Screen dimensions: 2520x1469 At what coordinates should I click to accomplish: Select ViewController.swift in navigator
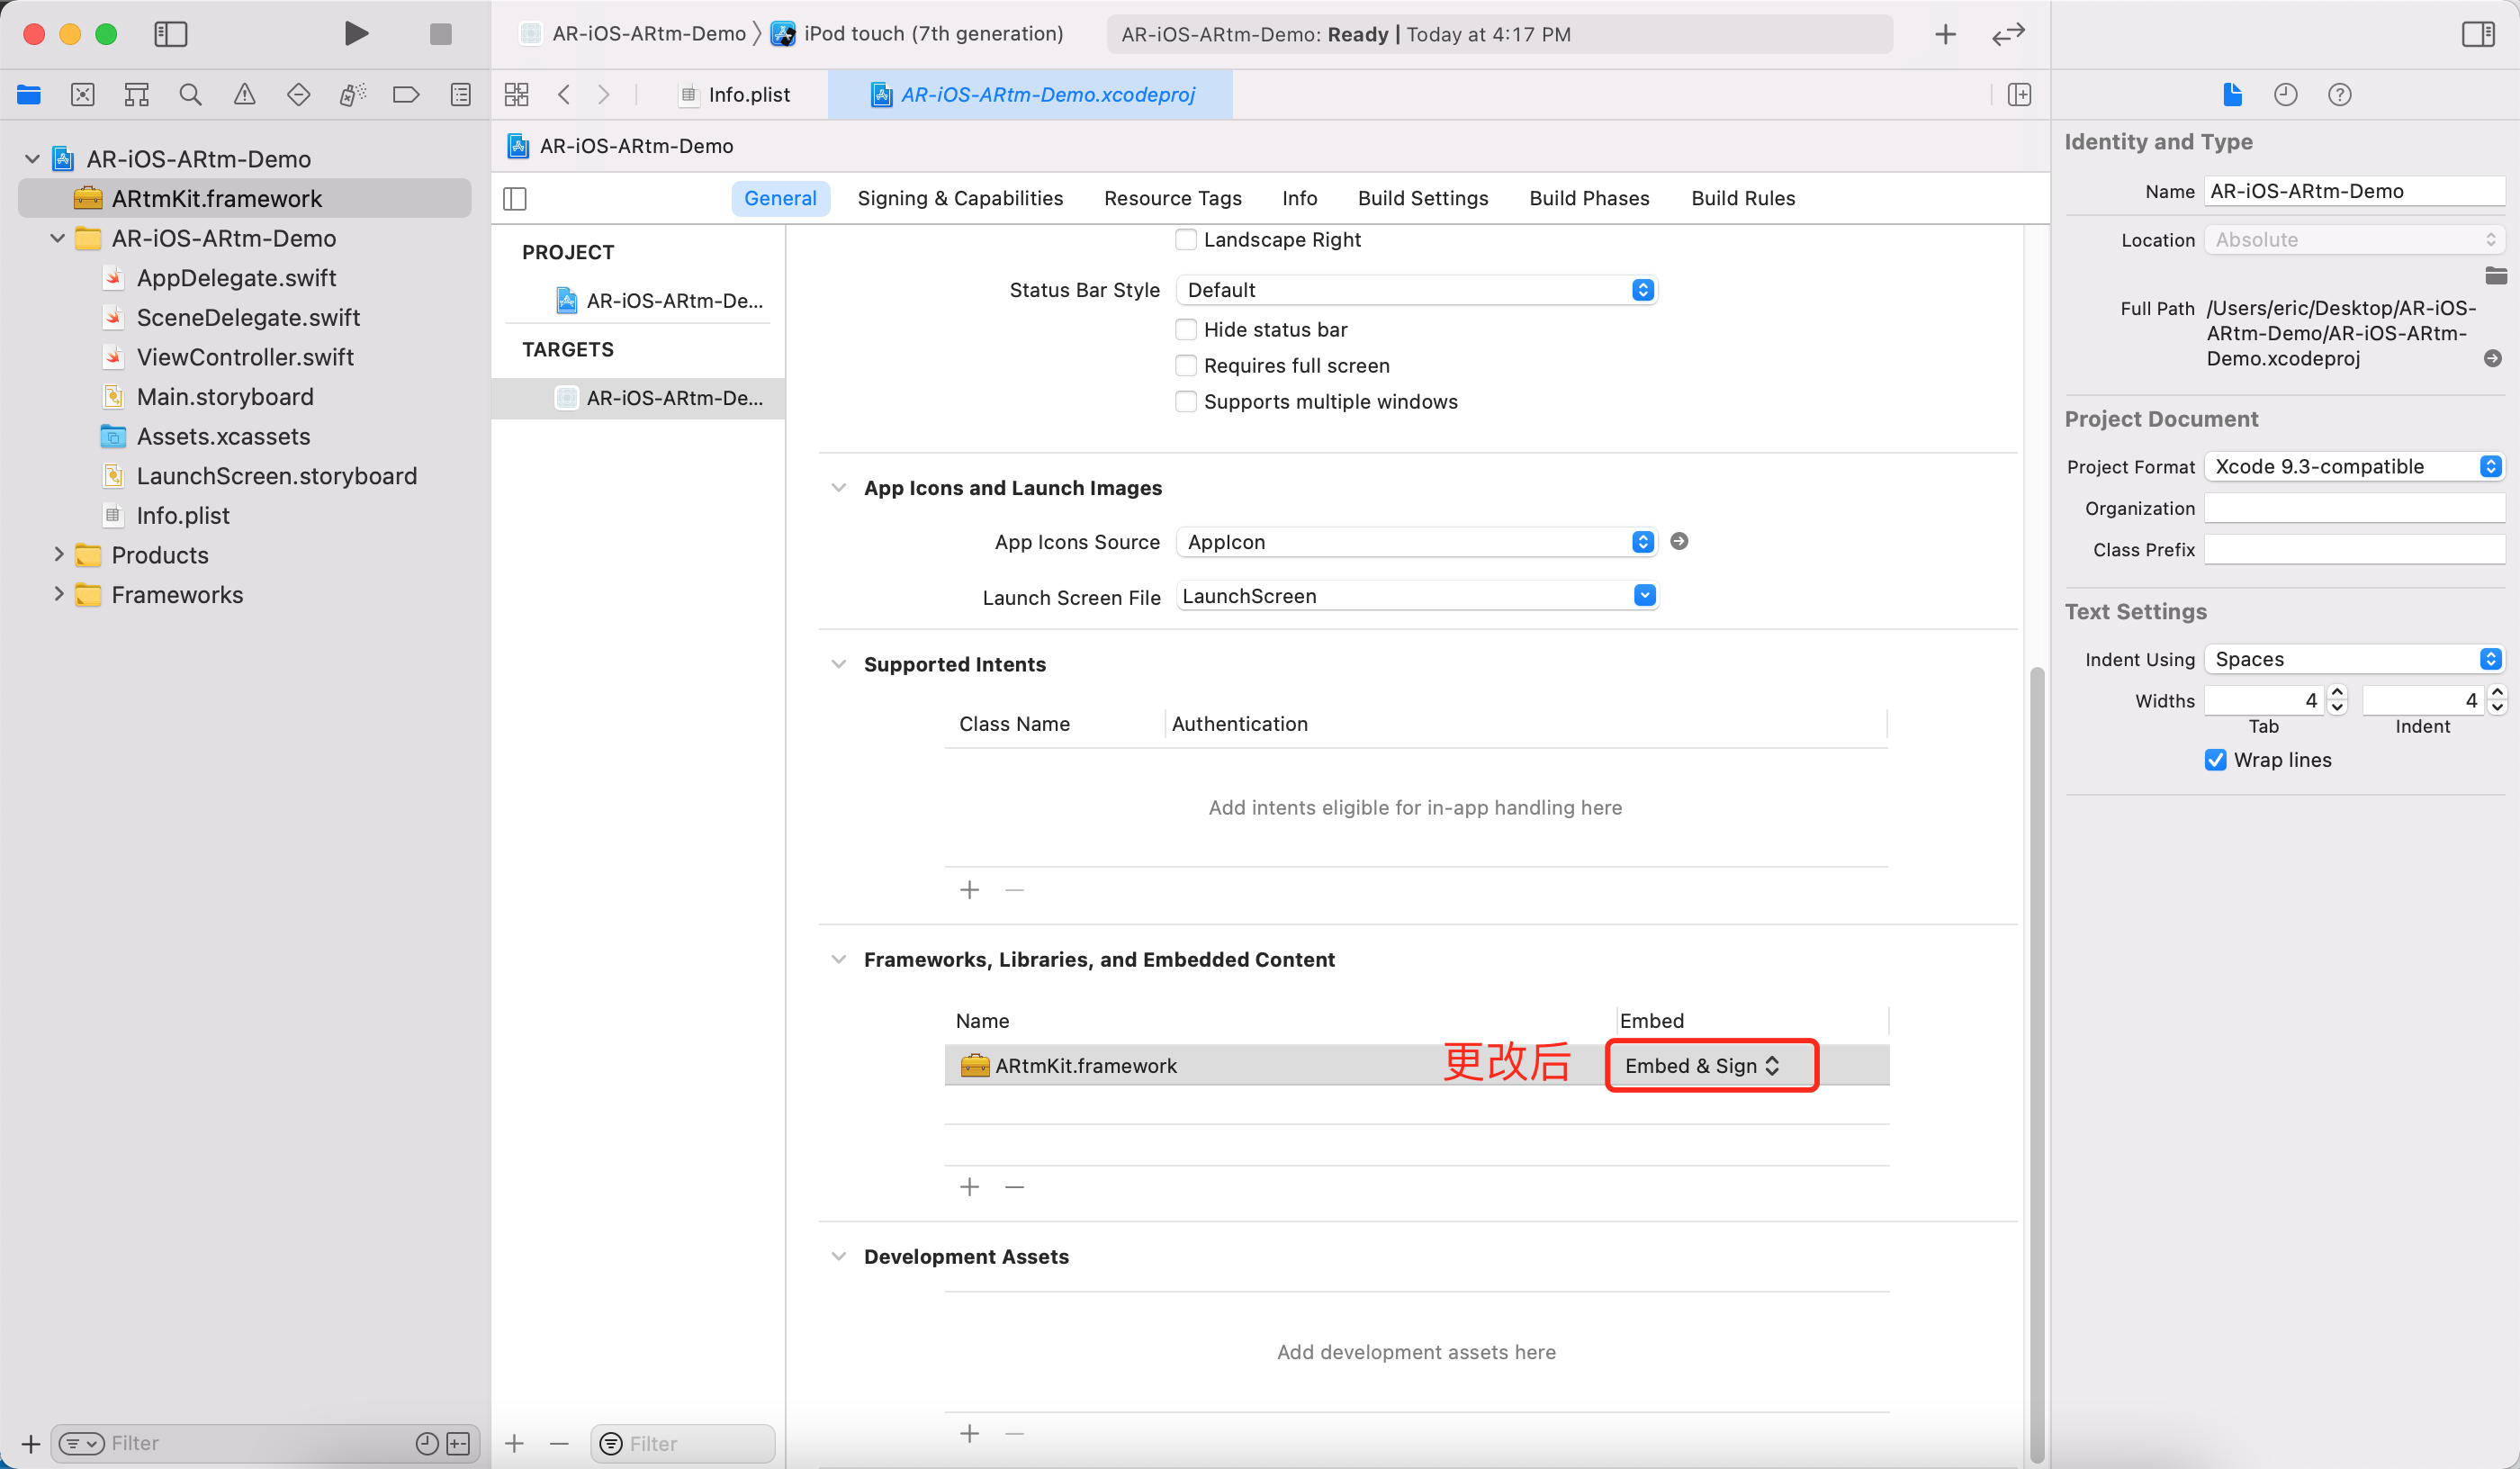244,357
